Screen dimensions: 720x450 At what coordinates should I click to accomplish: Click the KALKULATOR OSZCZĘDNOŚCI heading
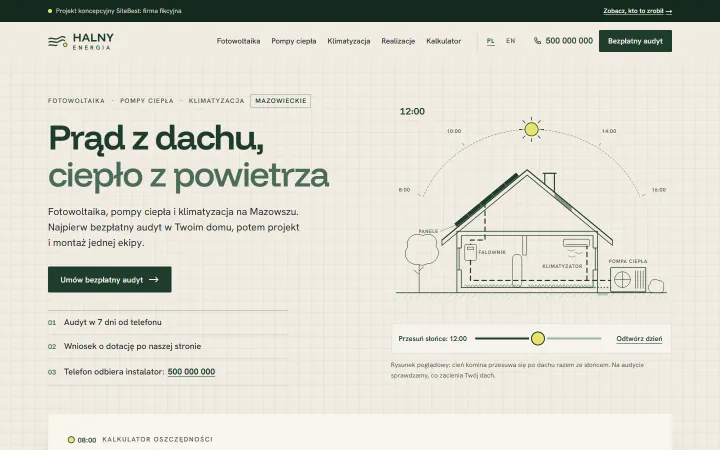(158, 439)
